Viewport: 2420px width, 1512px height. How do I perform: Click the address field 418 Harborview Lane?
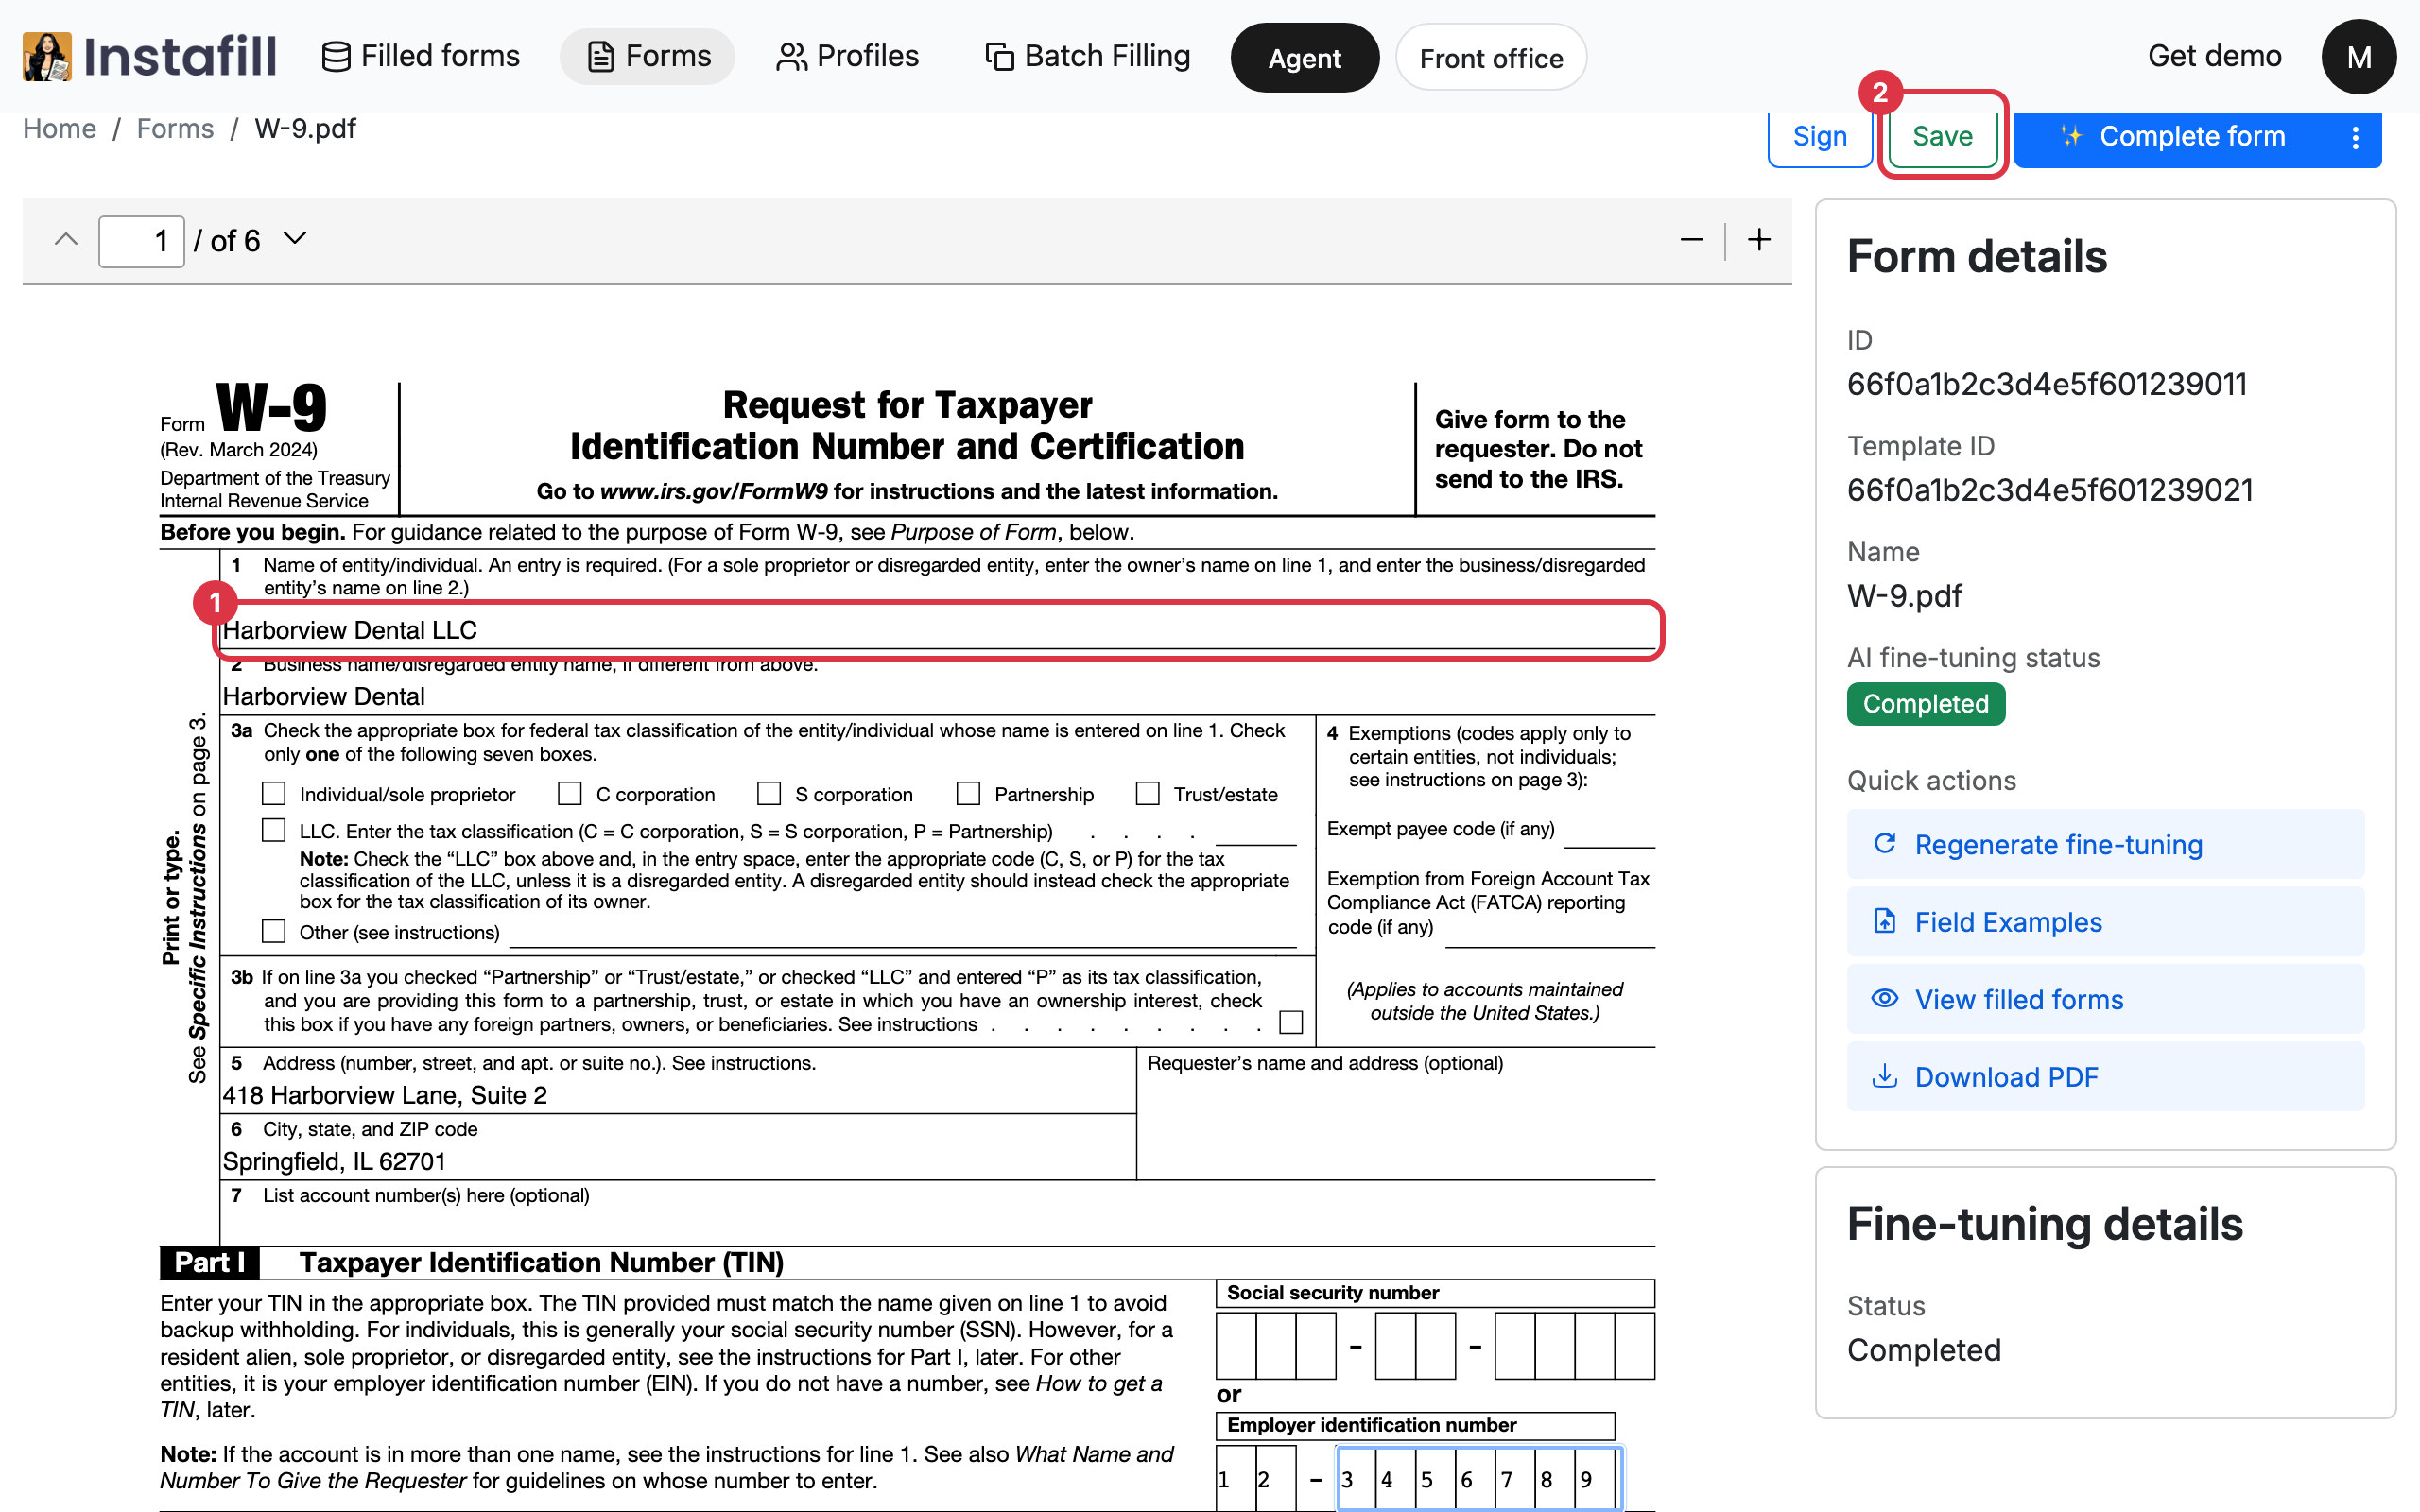678,1095
